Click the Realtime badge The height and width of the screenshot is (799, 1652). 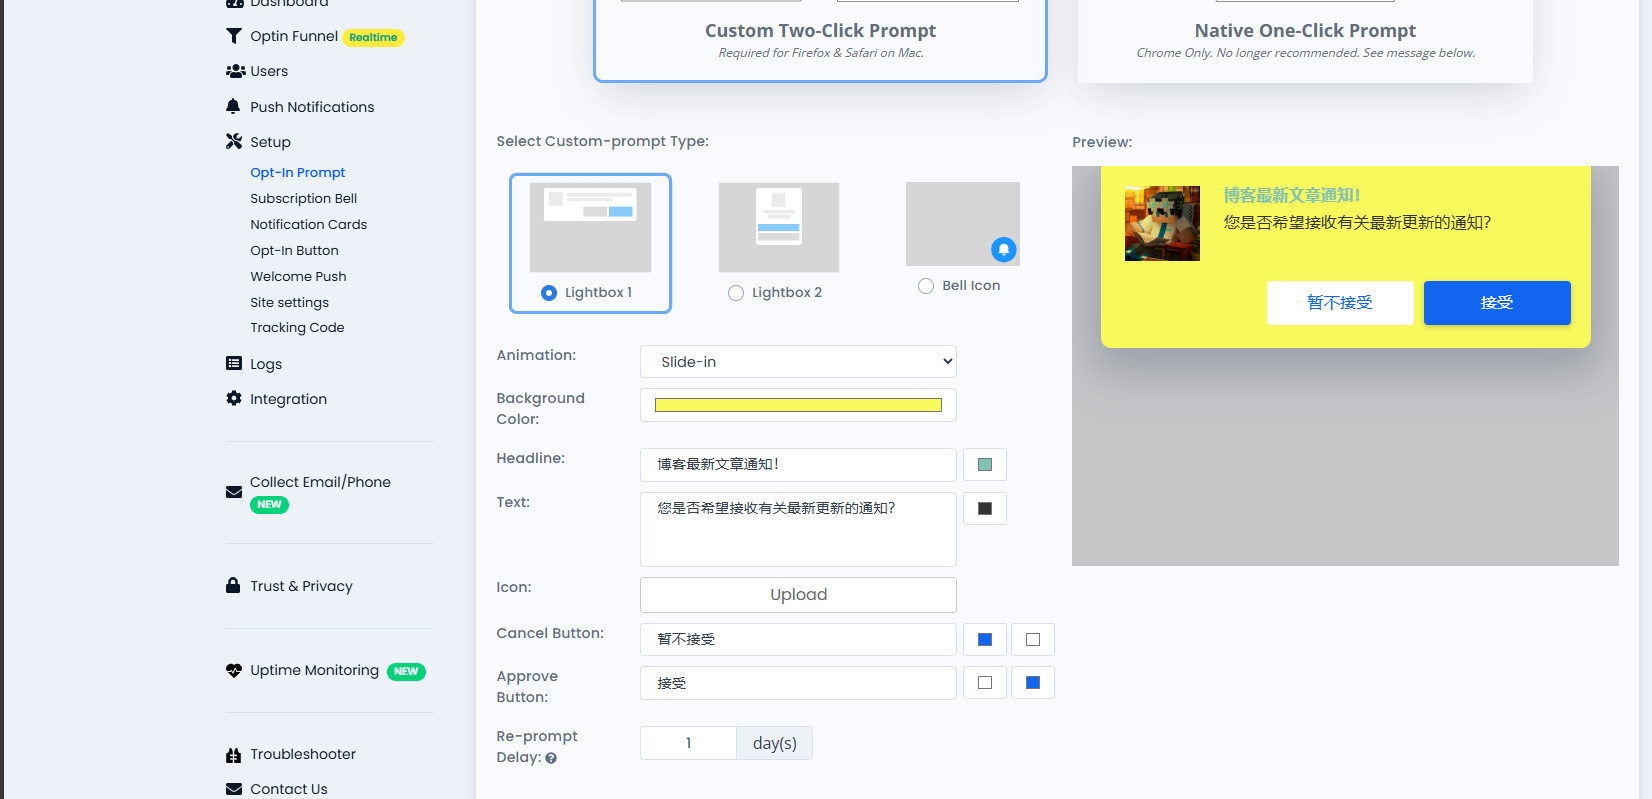[x=373, y=38]
